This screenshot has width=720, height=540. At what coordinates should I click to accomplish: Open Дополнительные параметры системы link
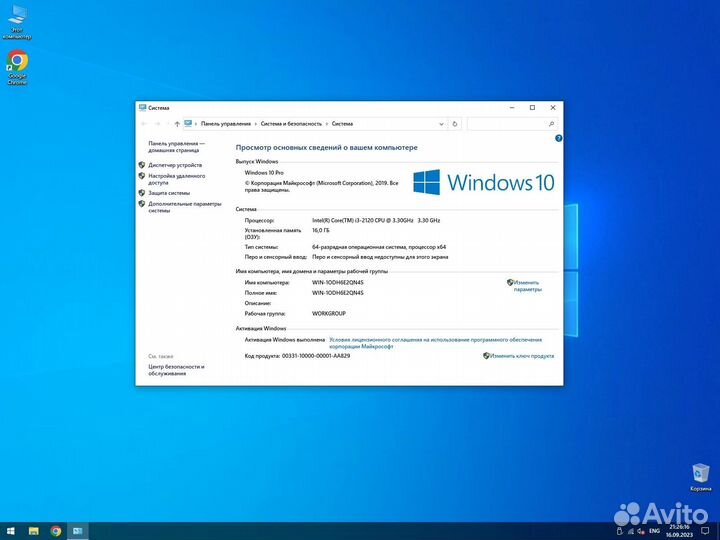(185, 207)
